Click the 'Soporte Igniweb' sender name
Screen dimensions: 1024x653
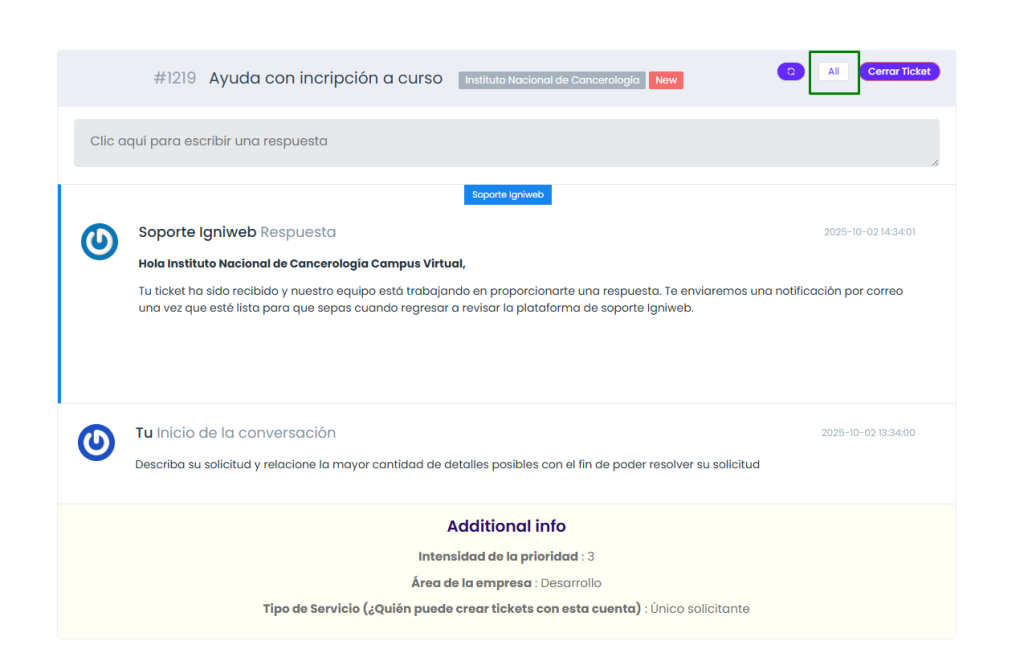197,232
